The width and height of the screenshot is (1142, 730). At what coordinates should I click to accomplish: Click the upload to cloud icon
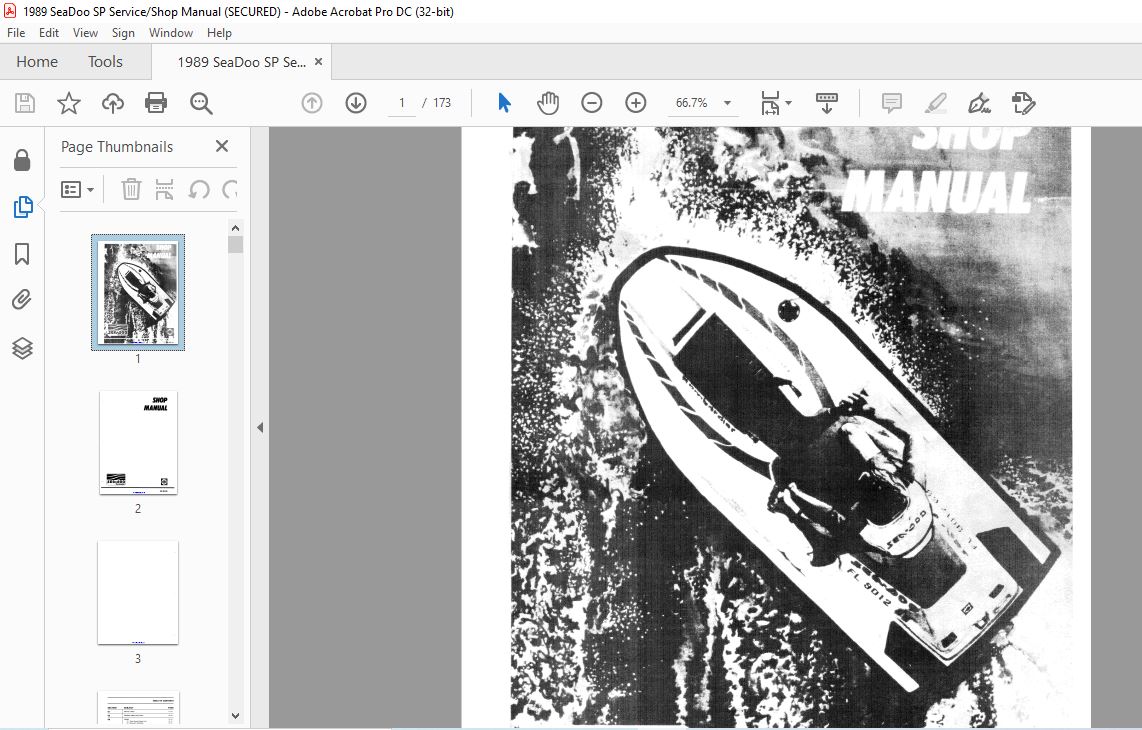pos(112,103)
